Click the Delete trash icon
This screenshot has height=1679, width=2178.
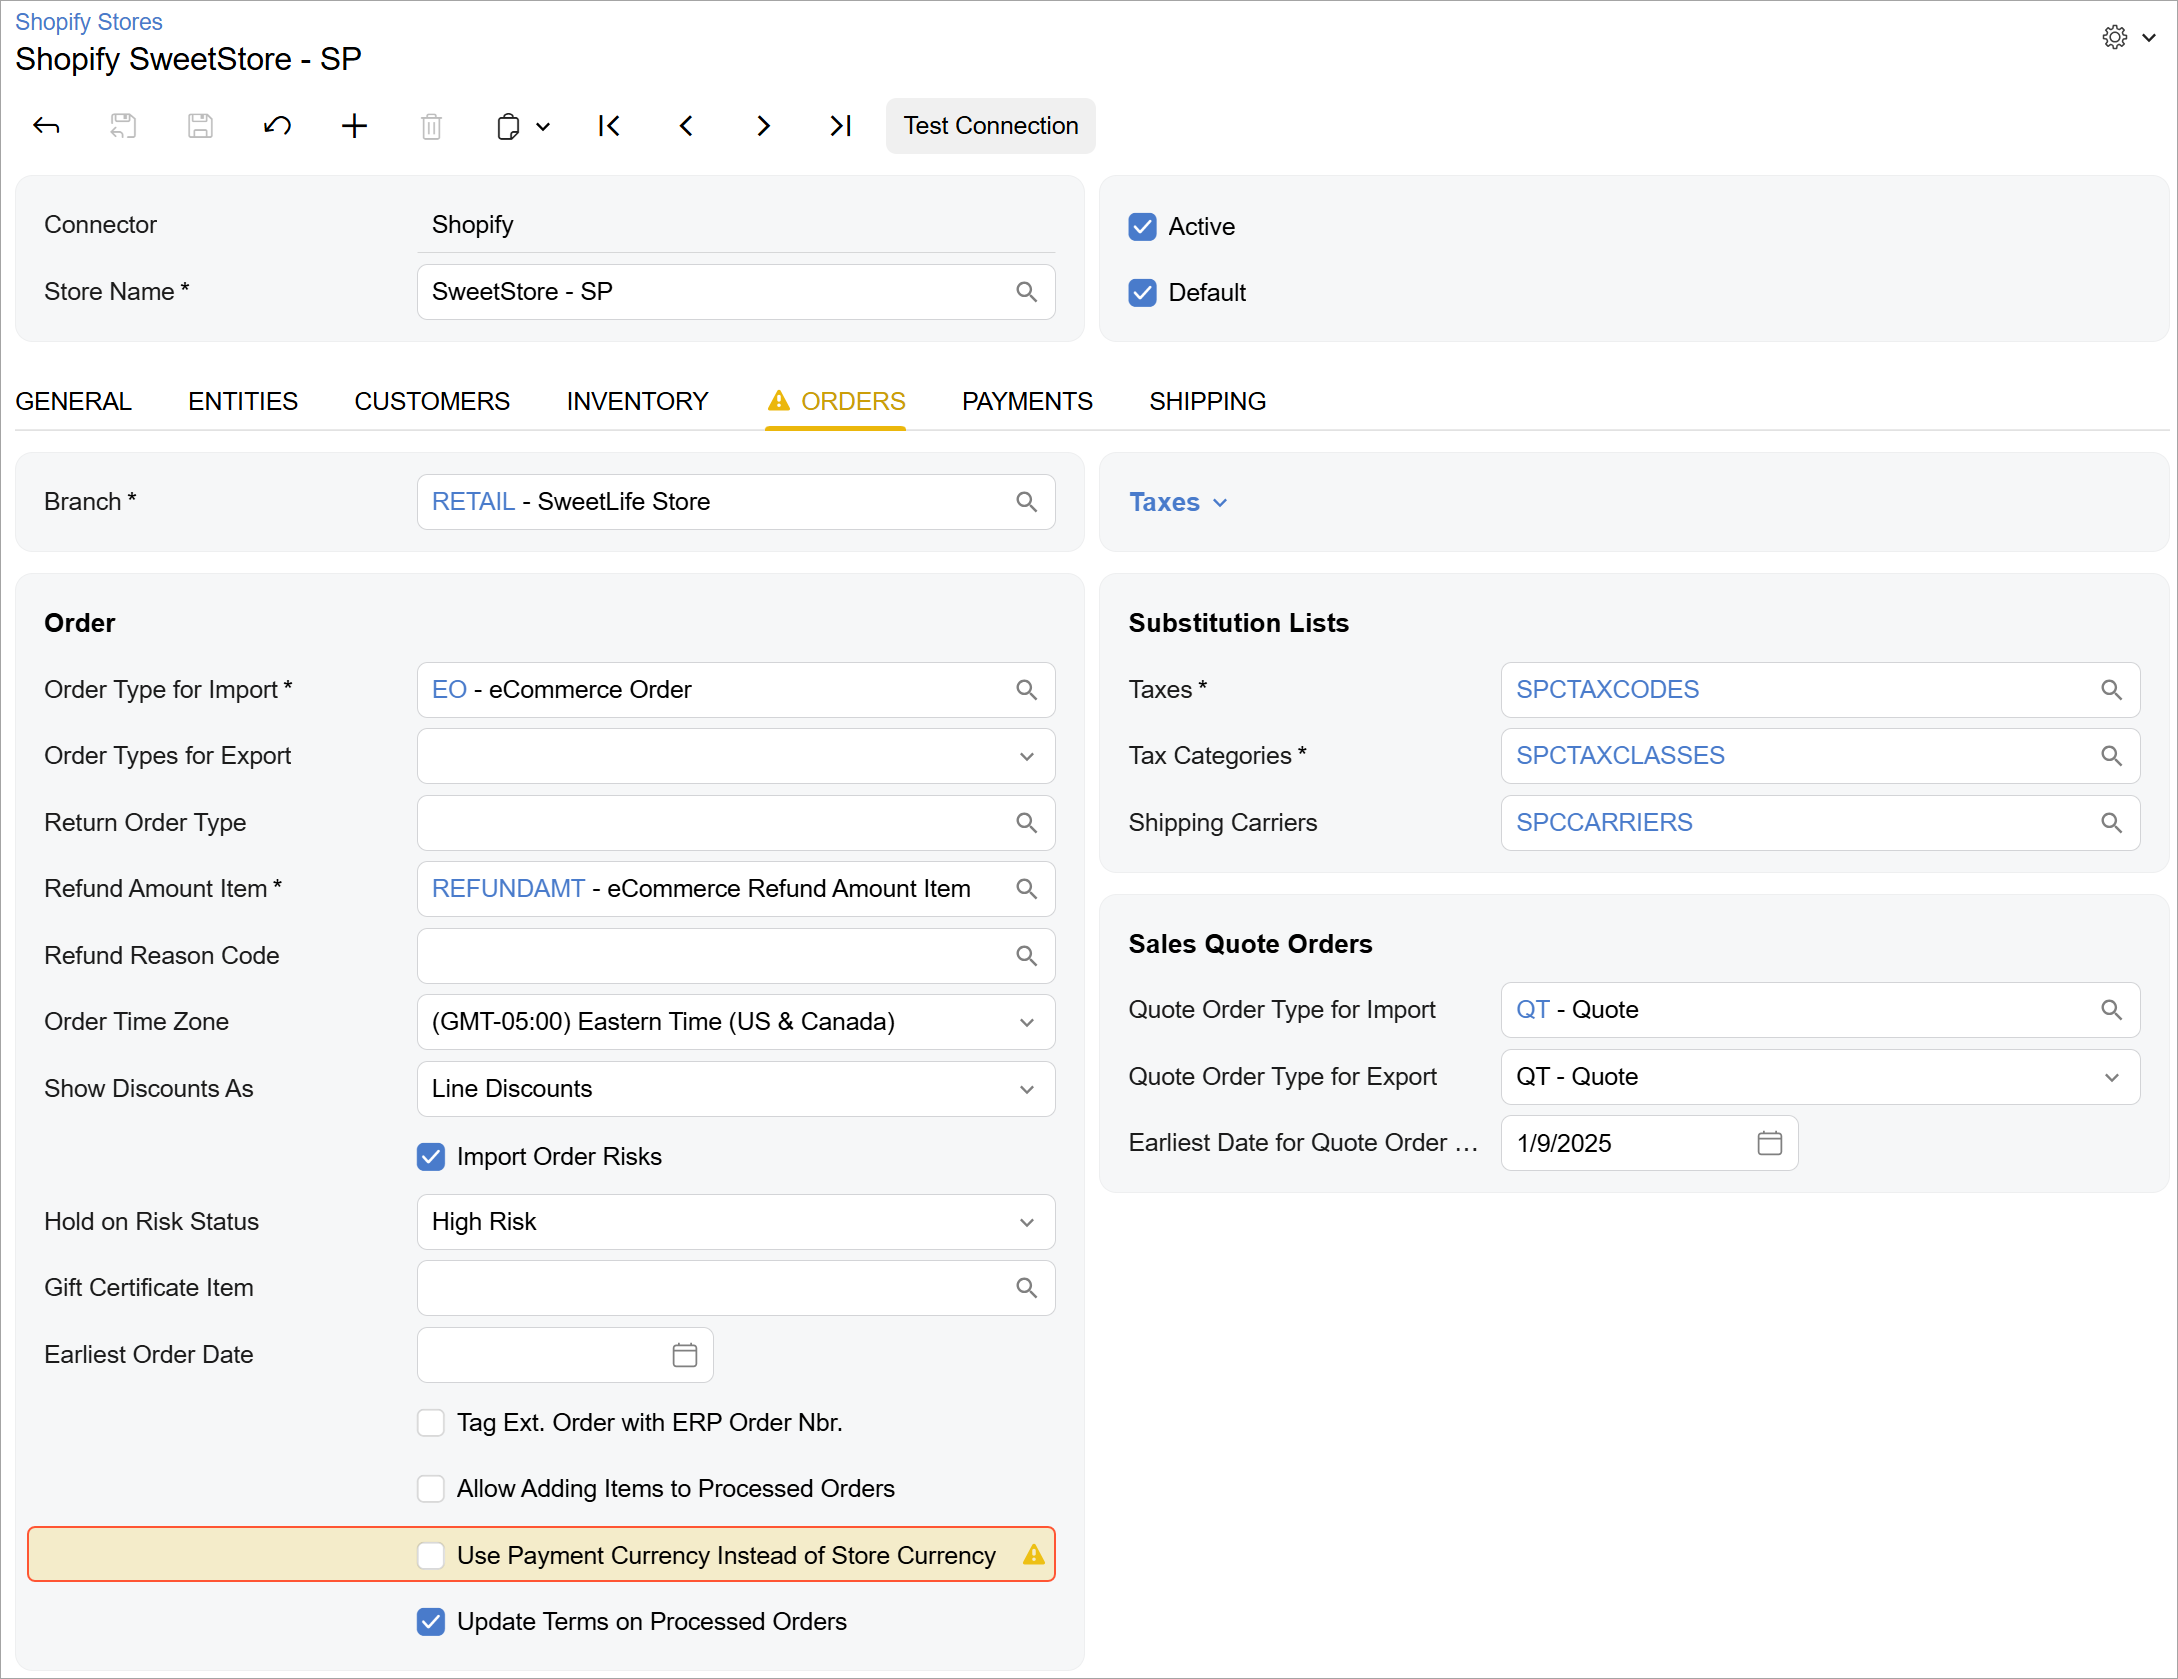pyautogui.click(x=431, y=126)
